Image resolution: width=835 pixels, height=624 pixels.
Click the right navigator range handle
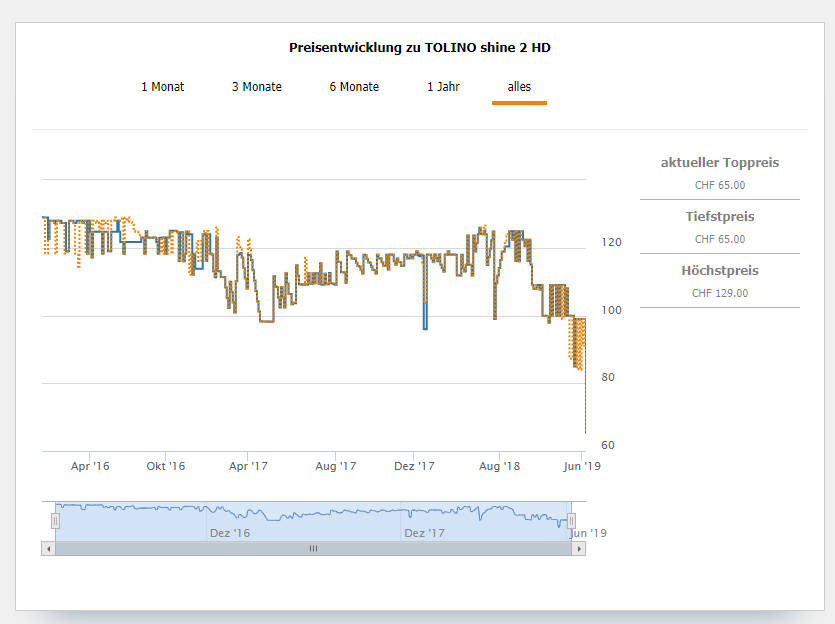(x=572, y=520)
